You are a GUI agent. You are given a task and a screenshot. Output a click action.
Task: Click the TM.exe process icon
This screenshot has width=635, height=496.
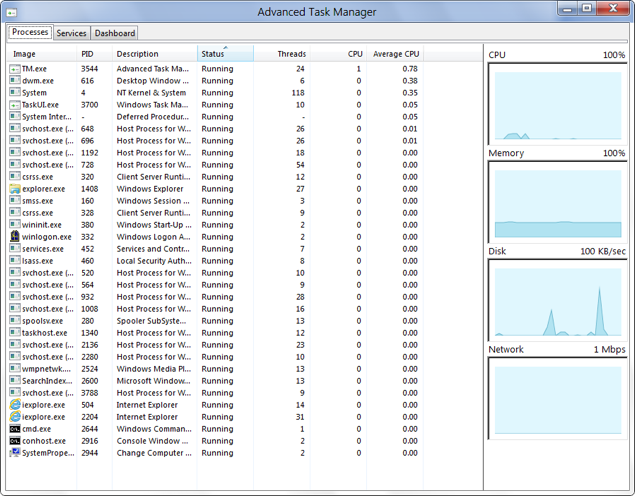pos(15,69)
